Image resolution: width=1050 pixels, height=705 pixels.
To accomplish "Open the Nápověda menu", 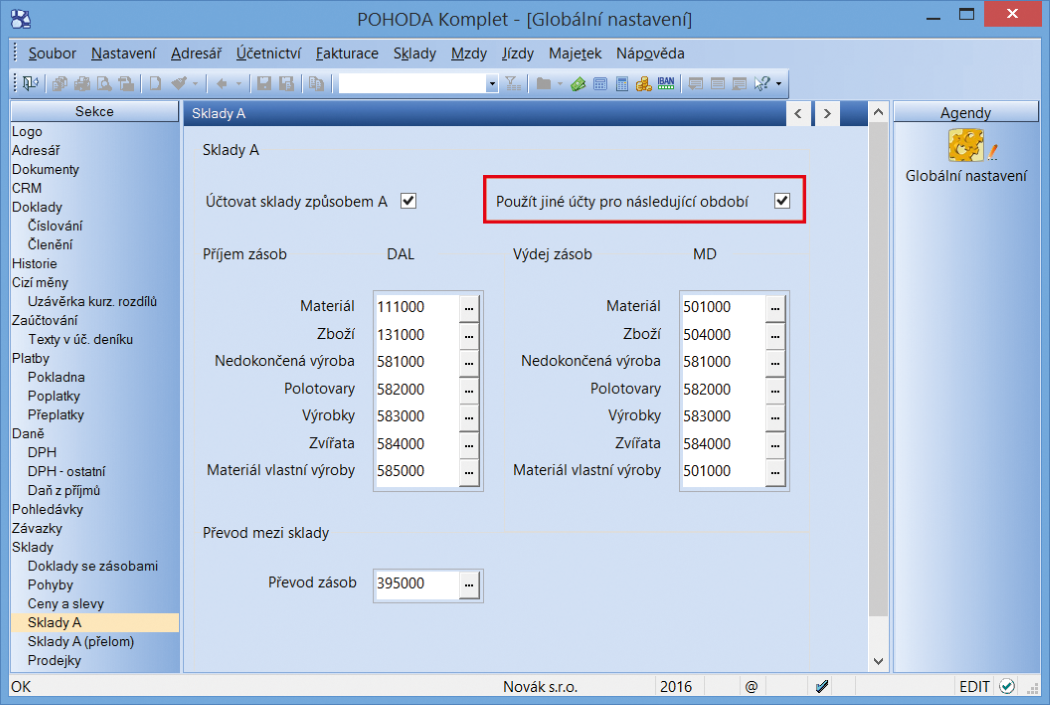I will (x=650, y=54).
